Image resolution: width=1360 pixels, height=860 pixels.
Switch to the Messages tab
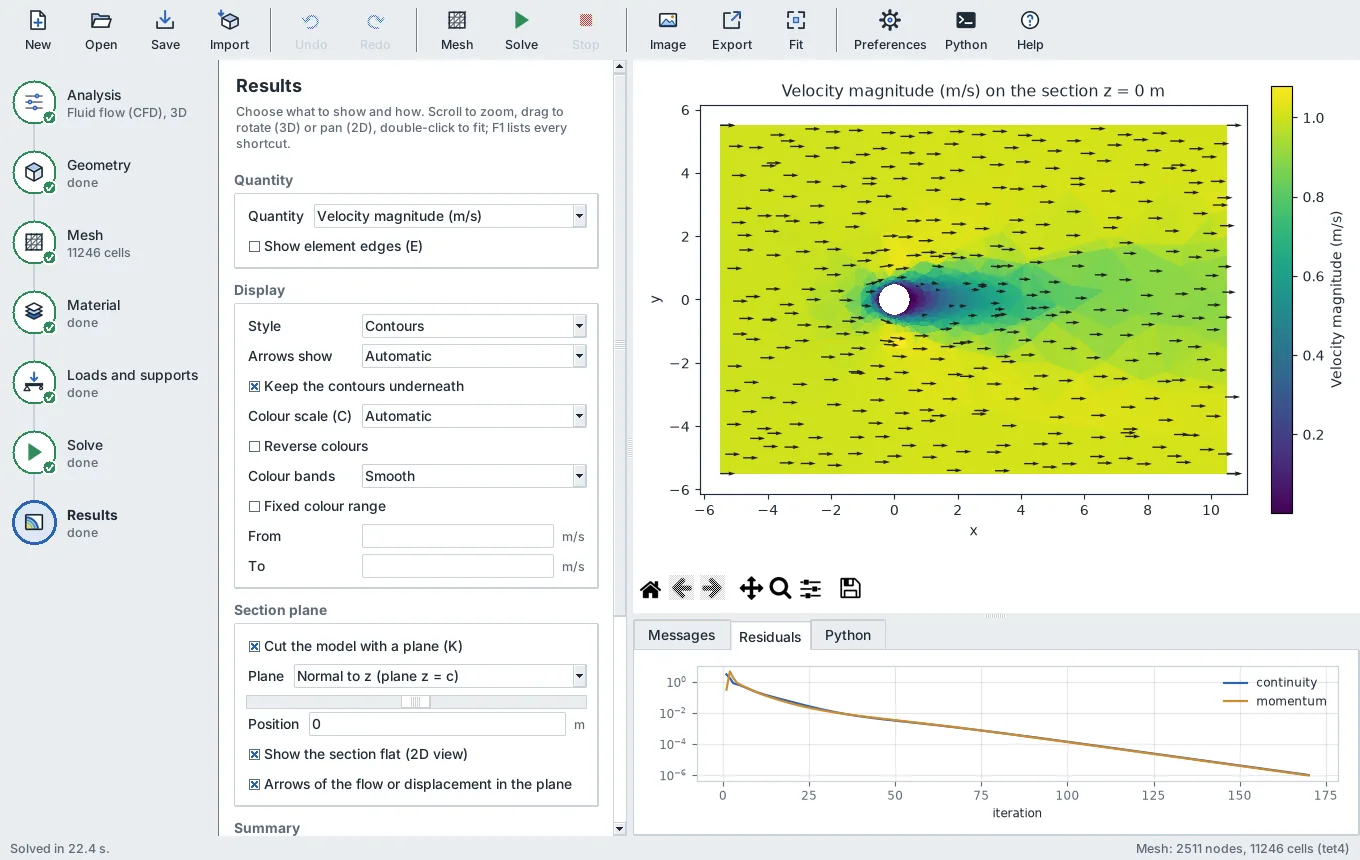(x=681, y=635)
